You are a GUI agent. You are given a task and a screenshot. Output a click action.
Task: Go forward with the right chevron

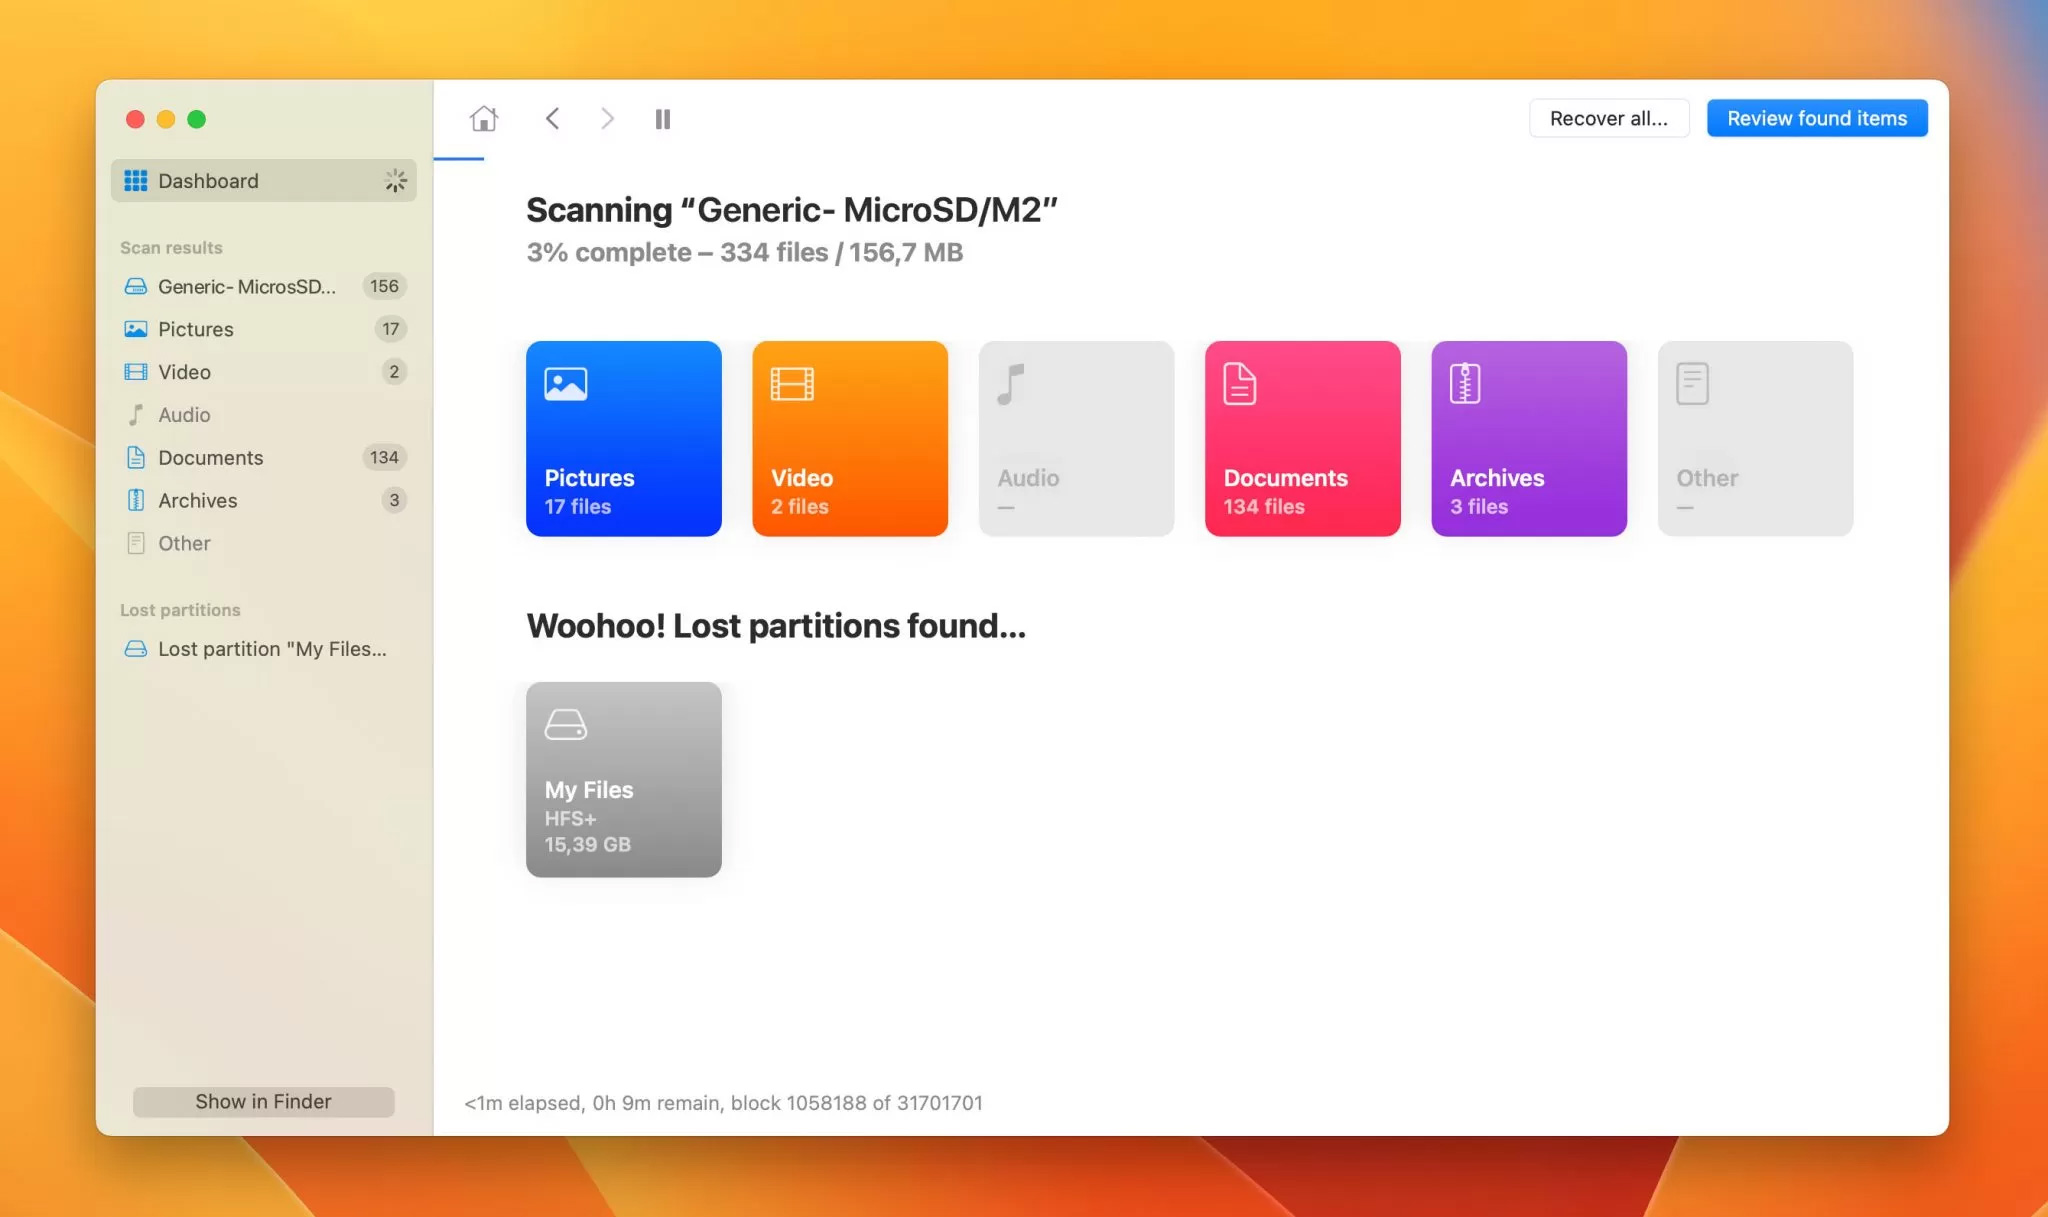607,119
